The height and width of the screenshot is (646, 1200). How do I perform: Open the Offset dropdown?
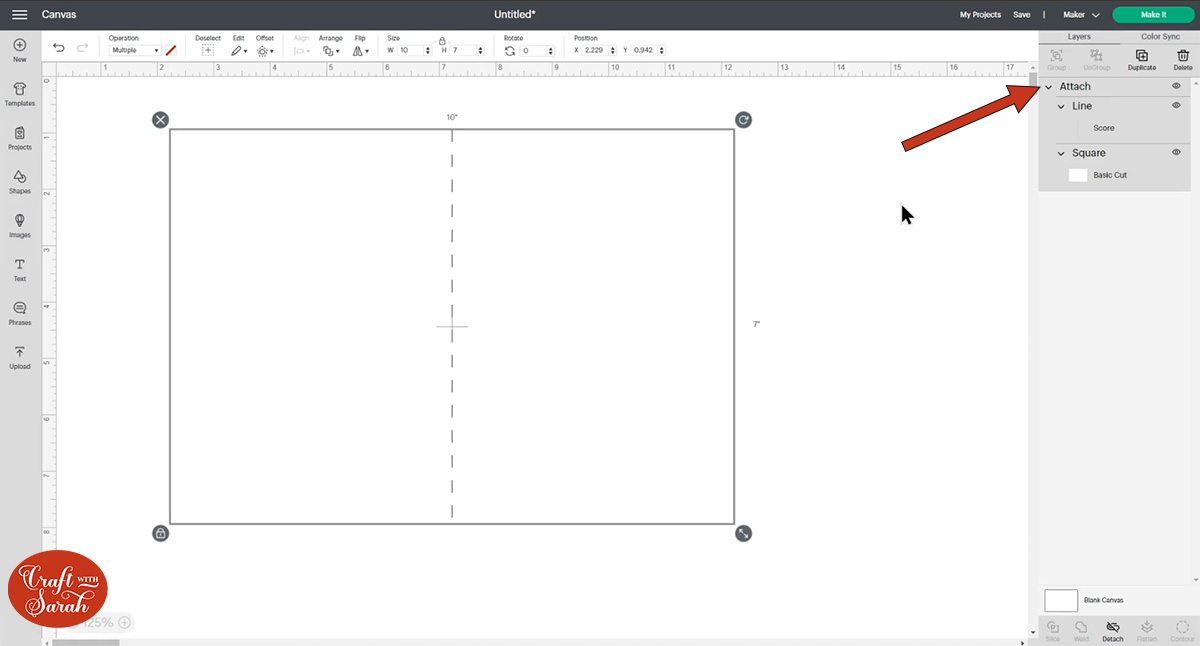point(264,50)
